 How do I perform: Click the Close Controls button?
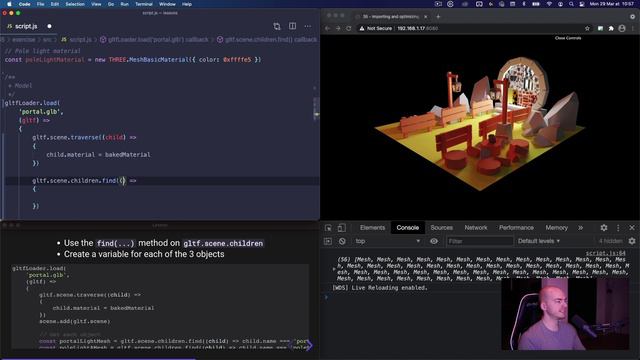[568, 38]
